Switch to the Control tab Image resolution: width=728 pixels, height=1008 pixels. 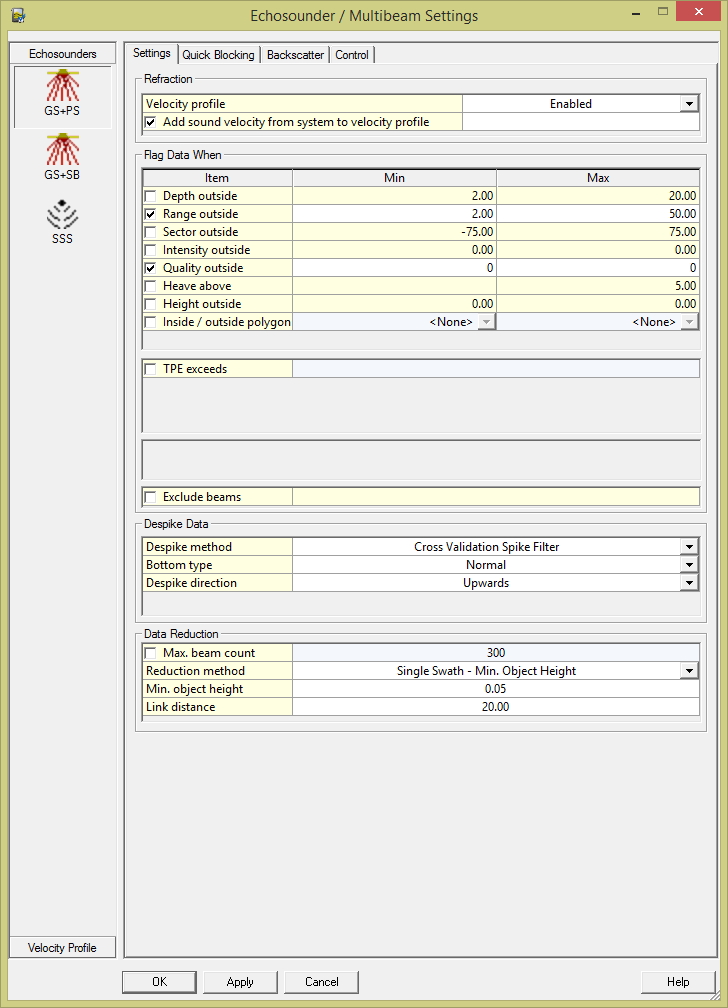(352, 55)
